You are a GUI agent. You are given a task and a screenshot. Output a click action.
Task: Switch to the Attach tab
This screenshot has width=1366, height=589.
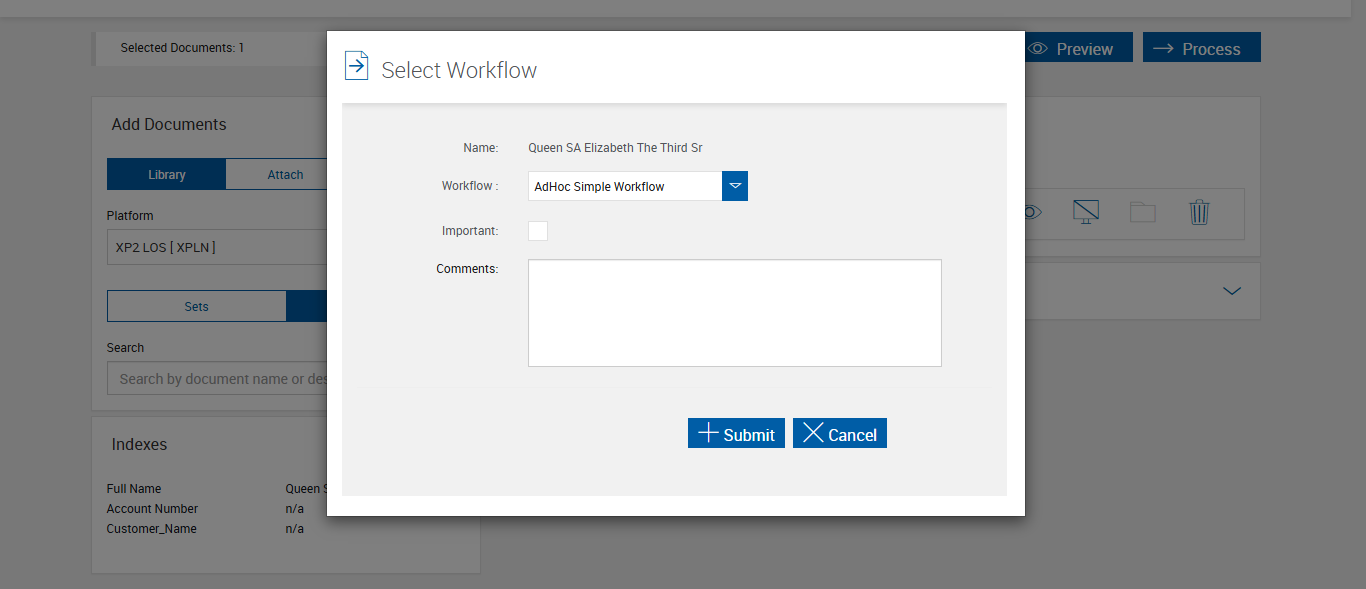point(285,174)
